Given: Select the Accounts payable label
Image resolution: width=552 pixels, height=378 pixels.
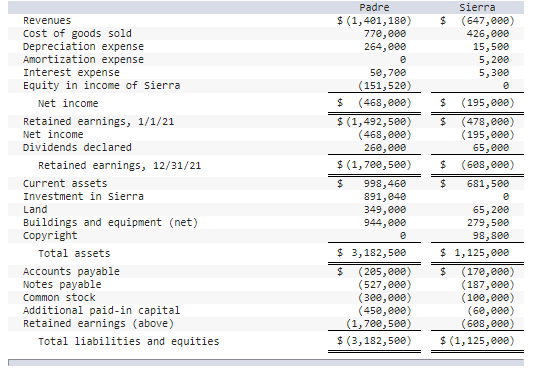Looking at the screenshot, I should click(x=71, y=271).
